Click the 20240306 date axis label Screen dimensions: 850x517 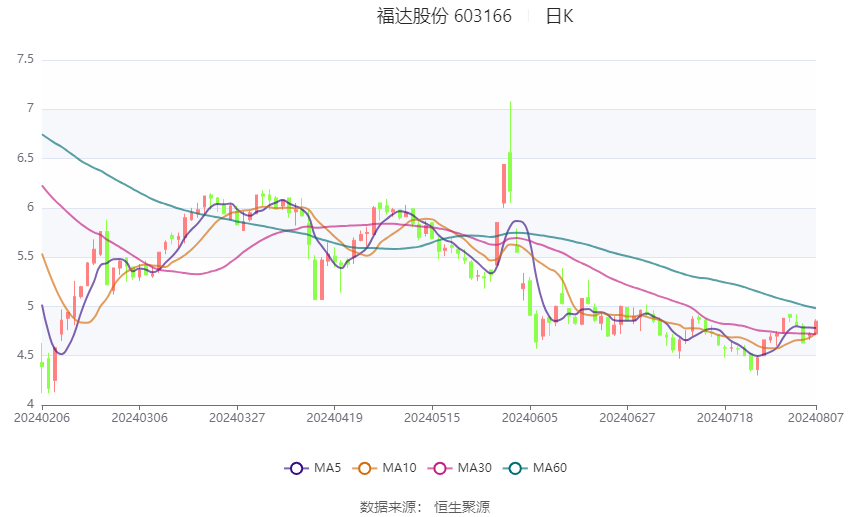pos(139,418)
